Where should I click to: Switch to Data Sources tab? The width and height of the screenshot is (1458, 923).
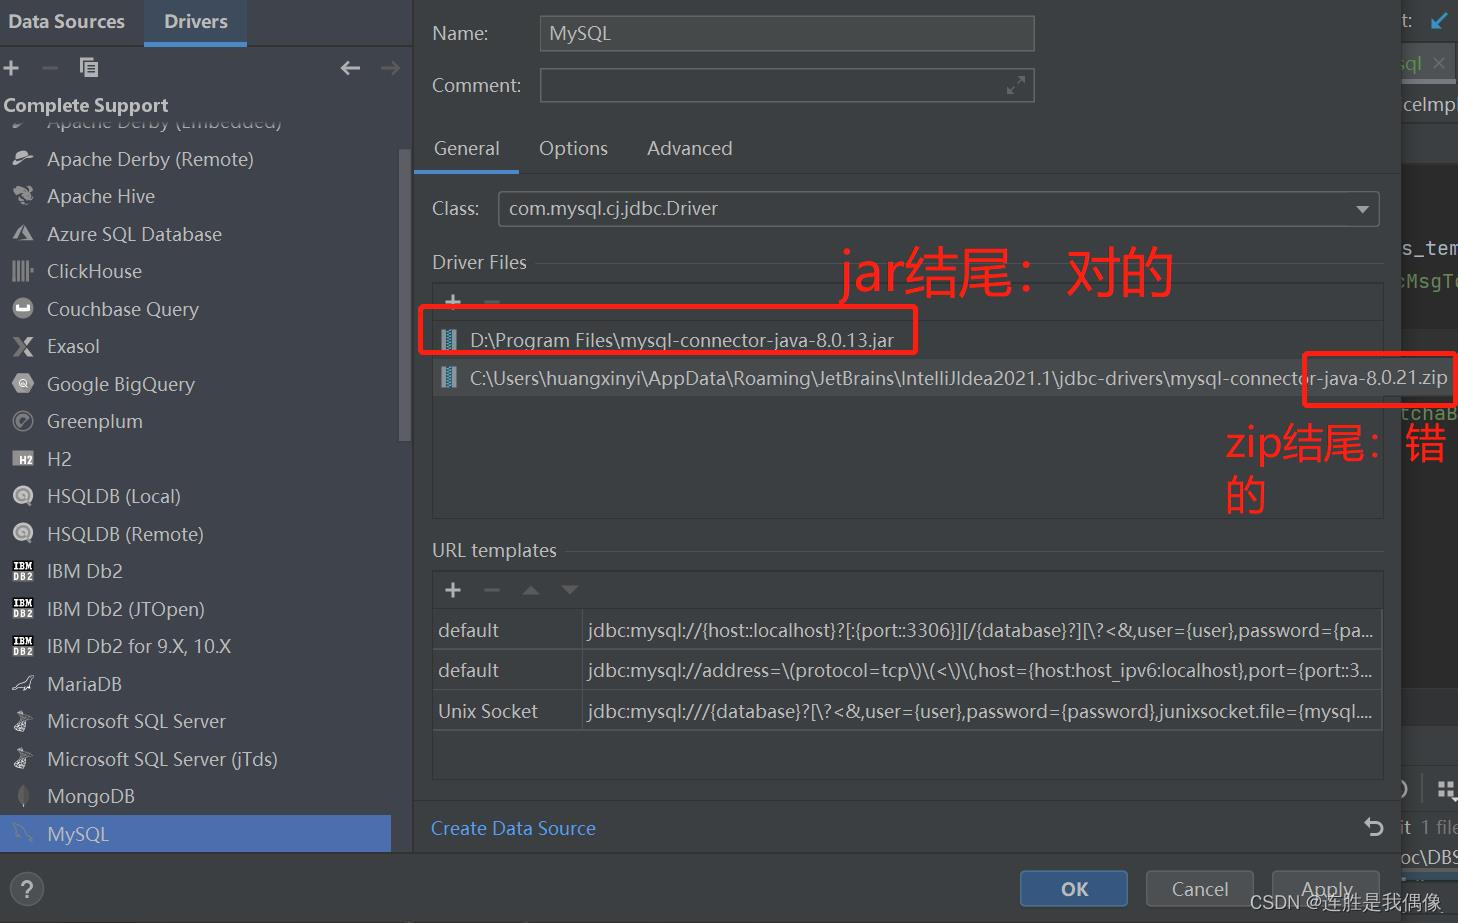(x=67, y=22)
